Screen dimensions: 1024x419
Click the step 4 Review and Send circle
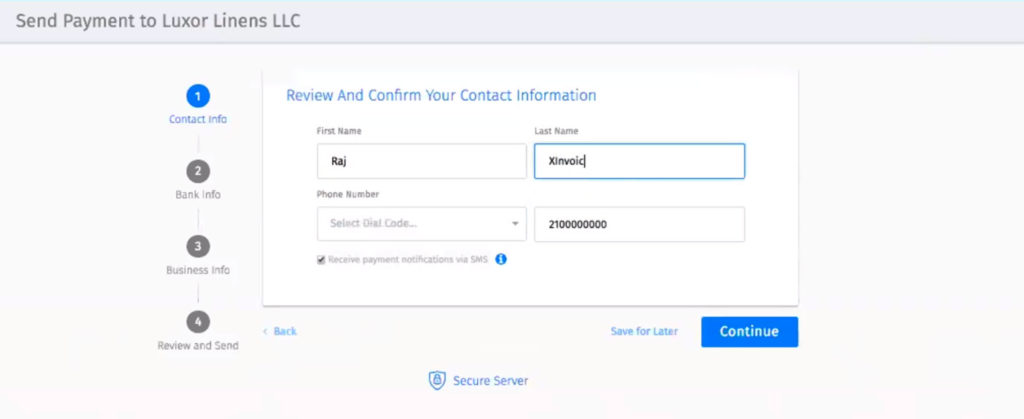tap(198, 322)
